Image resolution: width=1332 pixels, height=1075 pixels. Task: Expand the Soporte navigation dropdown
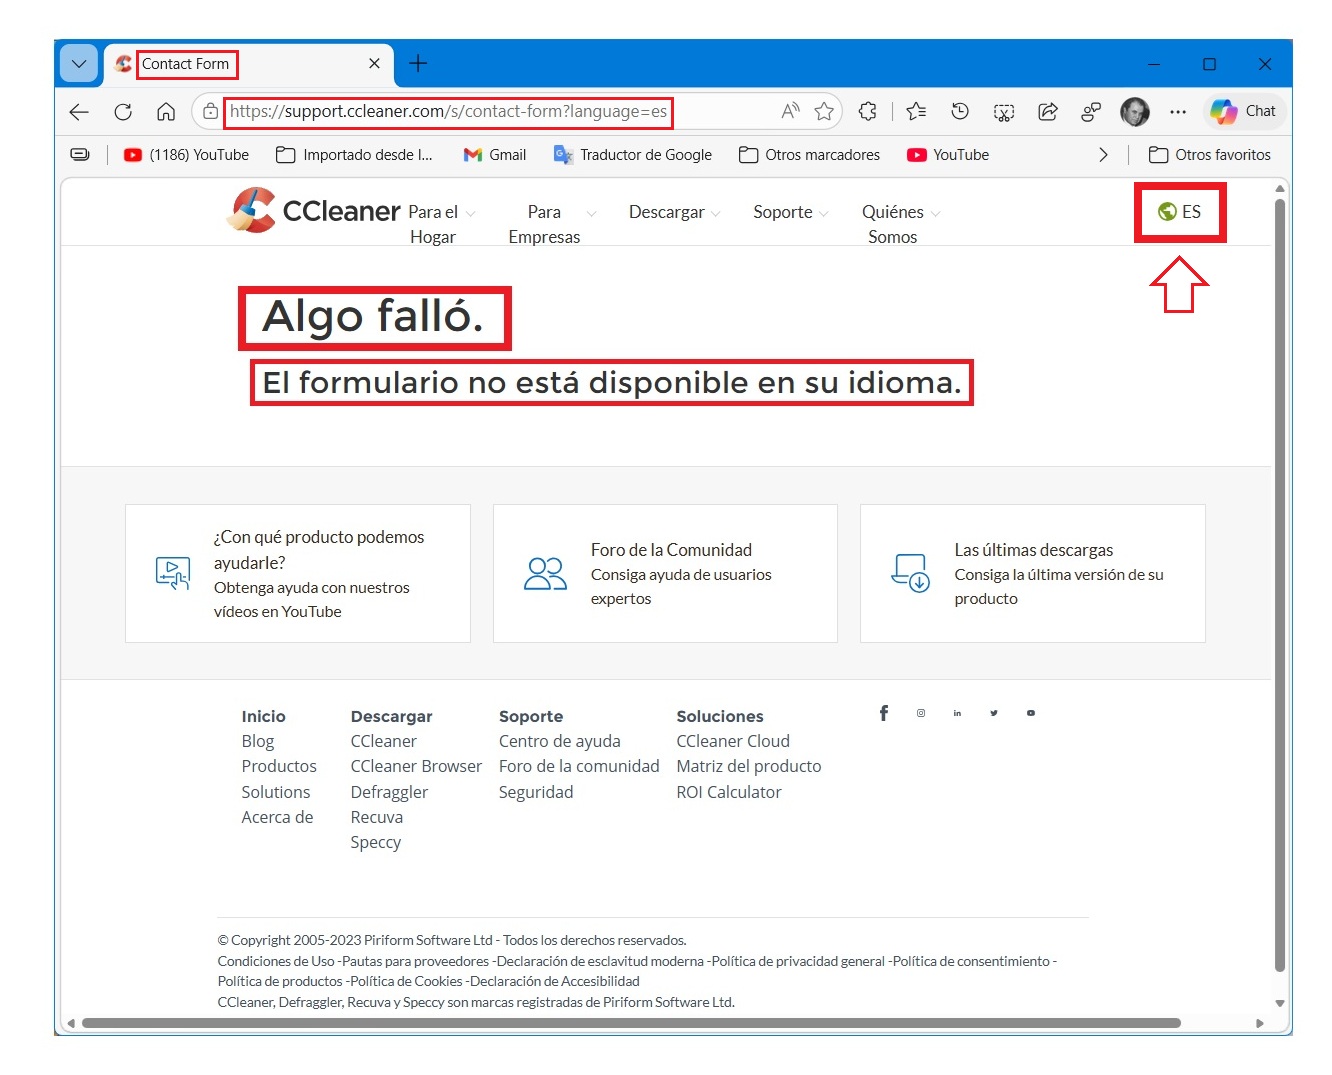pos(790,212)
